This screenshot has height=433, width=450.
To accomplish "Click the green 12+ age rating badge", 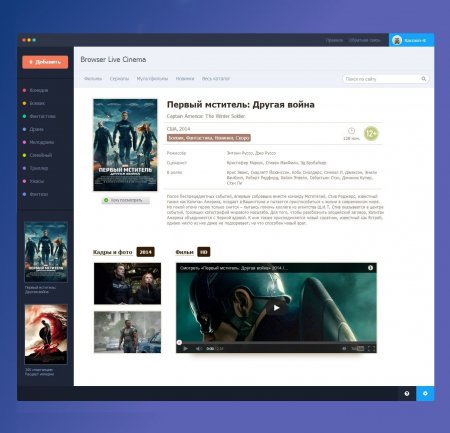I will tap(371, 134).
